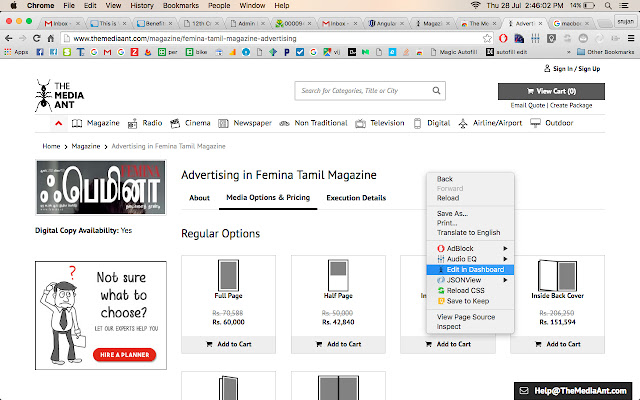Go to the Home icon in Chrome toolbar
640x400 pixels.
[51, 38]
